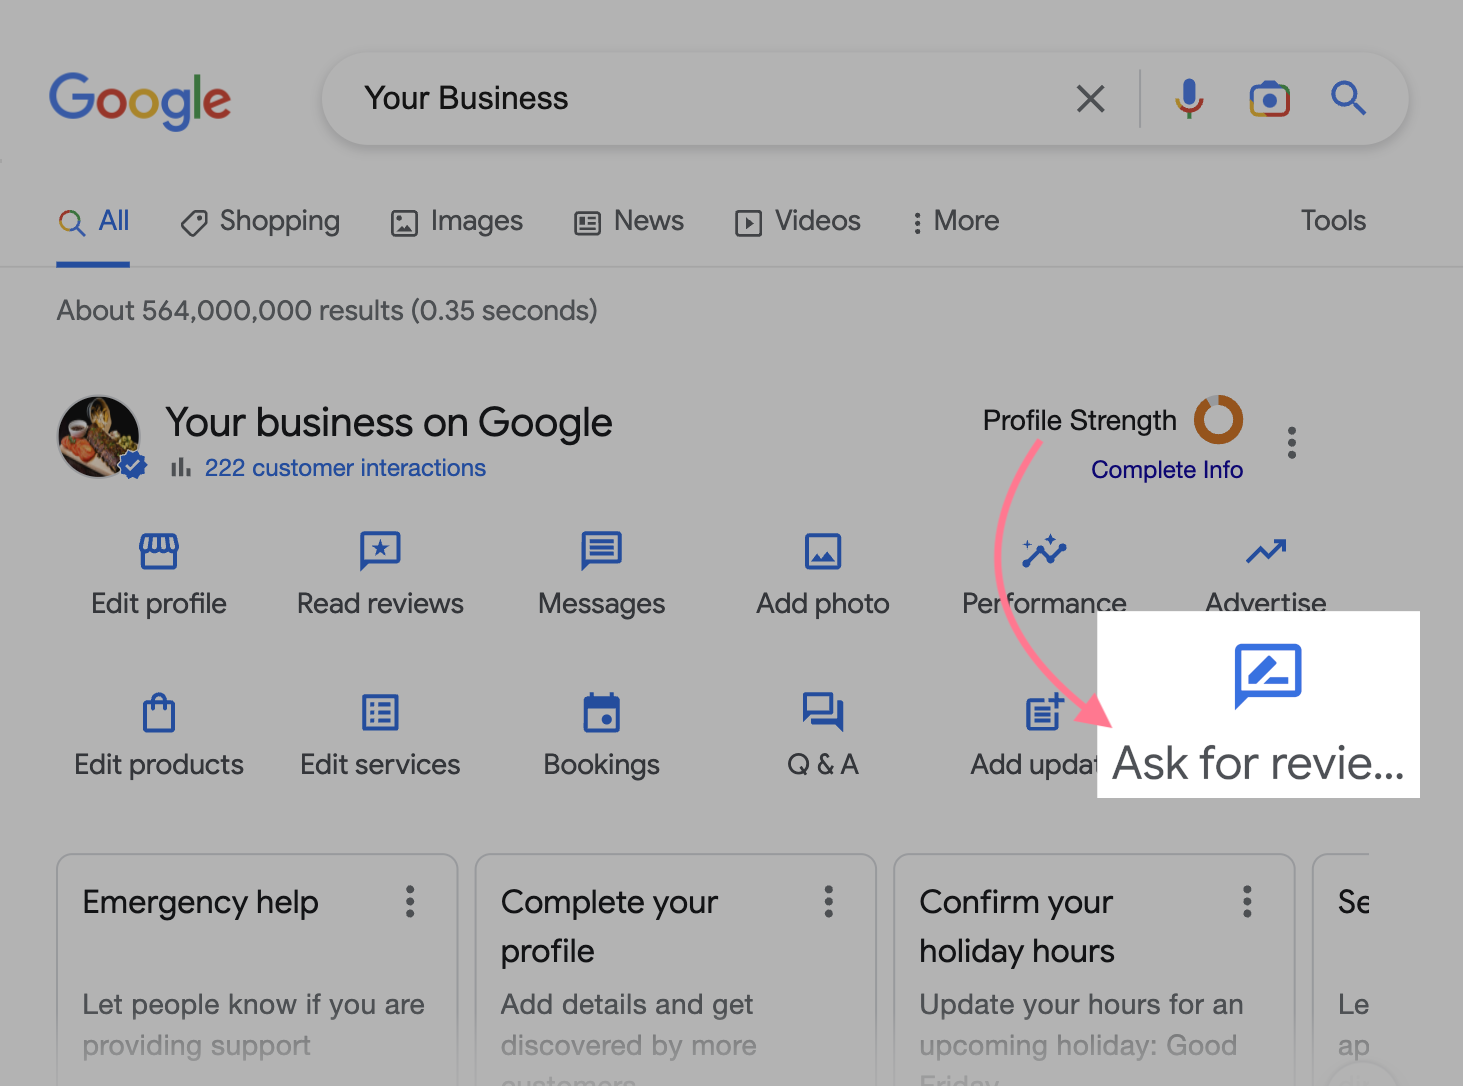View the 222 customer interactions
The width and height of the screenshot is (1463, 1086).
click(x=344, y=467)
